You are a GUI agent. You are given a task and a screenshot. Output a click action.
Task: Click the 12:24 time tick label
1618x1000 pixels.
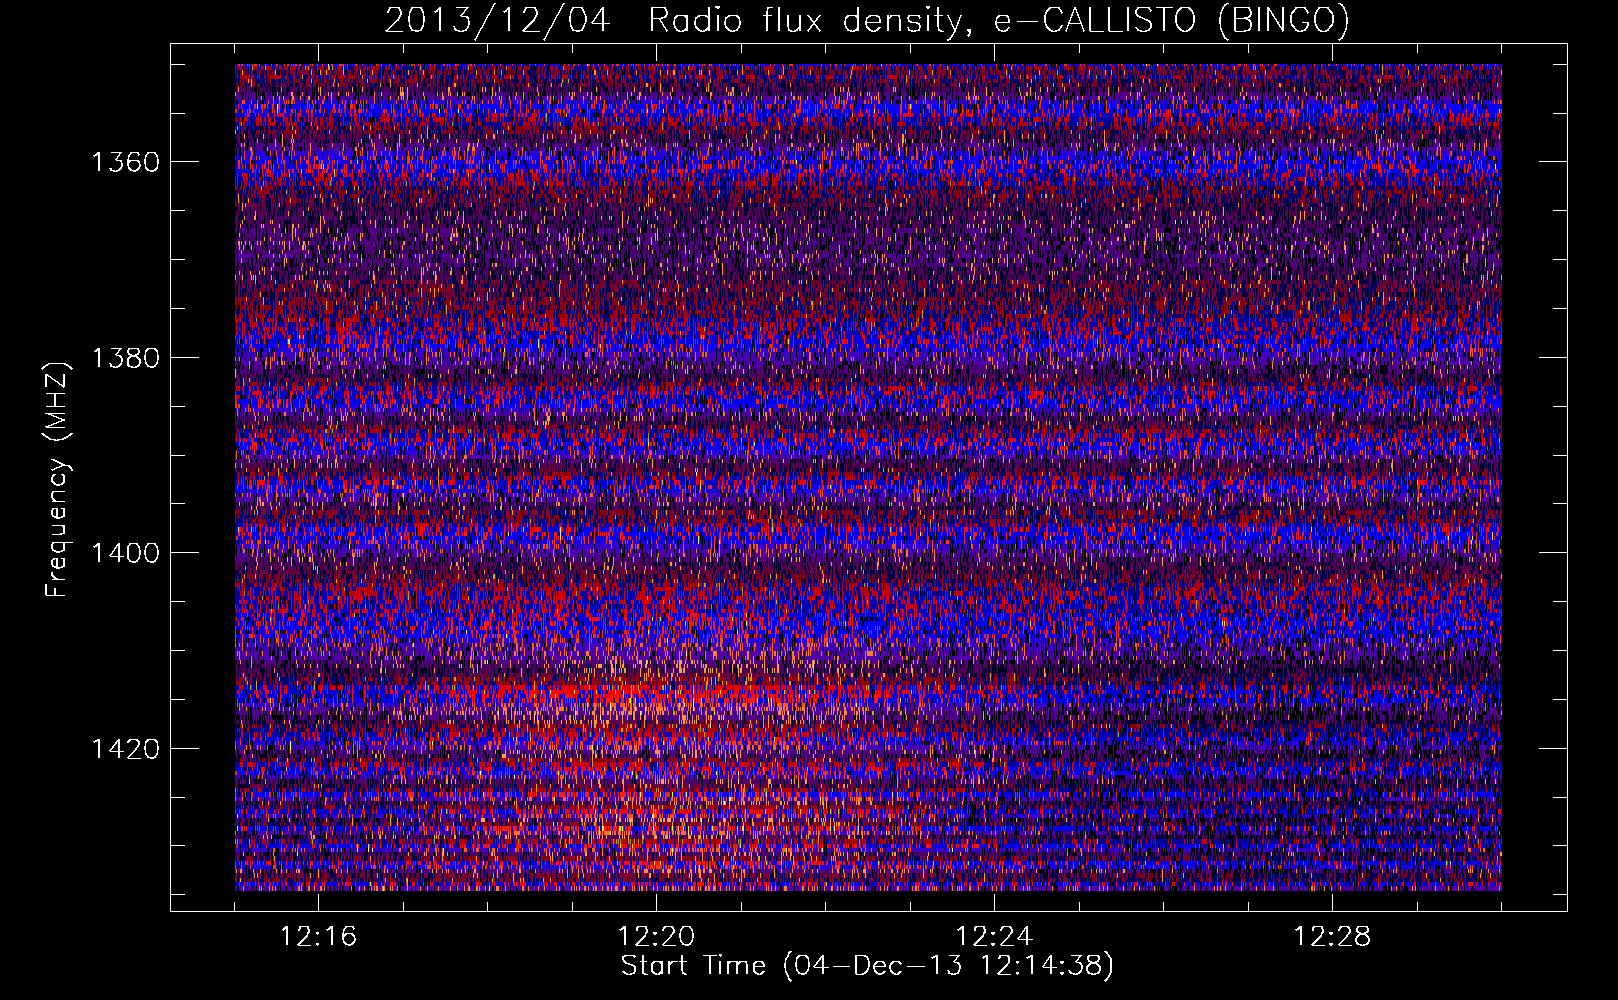coord(994,937)
